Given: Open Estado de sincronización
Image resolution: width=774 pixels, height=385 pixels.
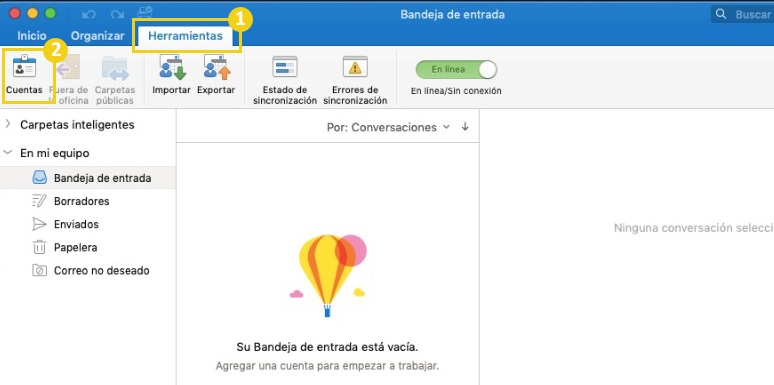Looking at the screenshot, I should pos(285,67).
